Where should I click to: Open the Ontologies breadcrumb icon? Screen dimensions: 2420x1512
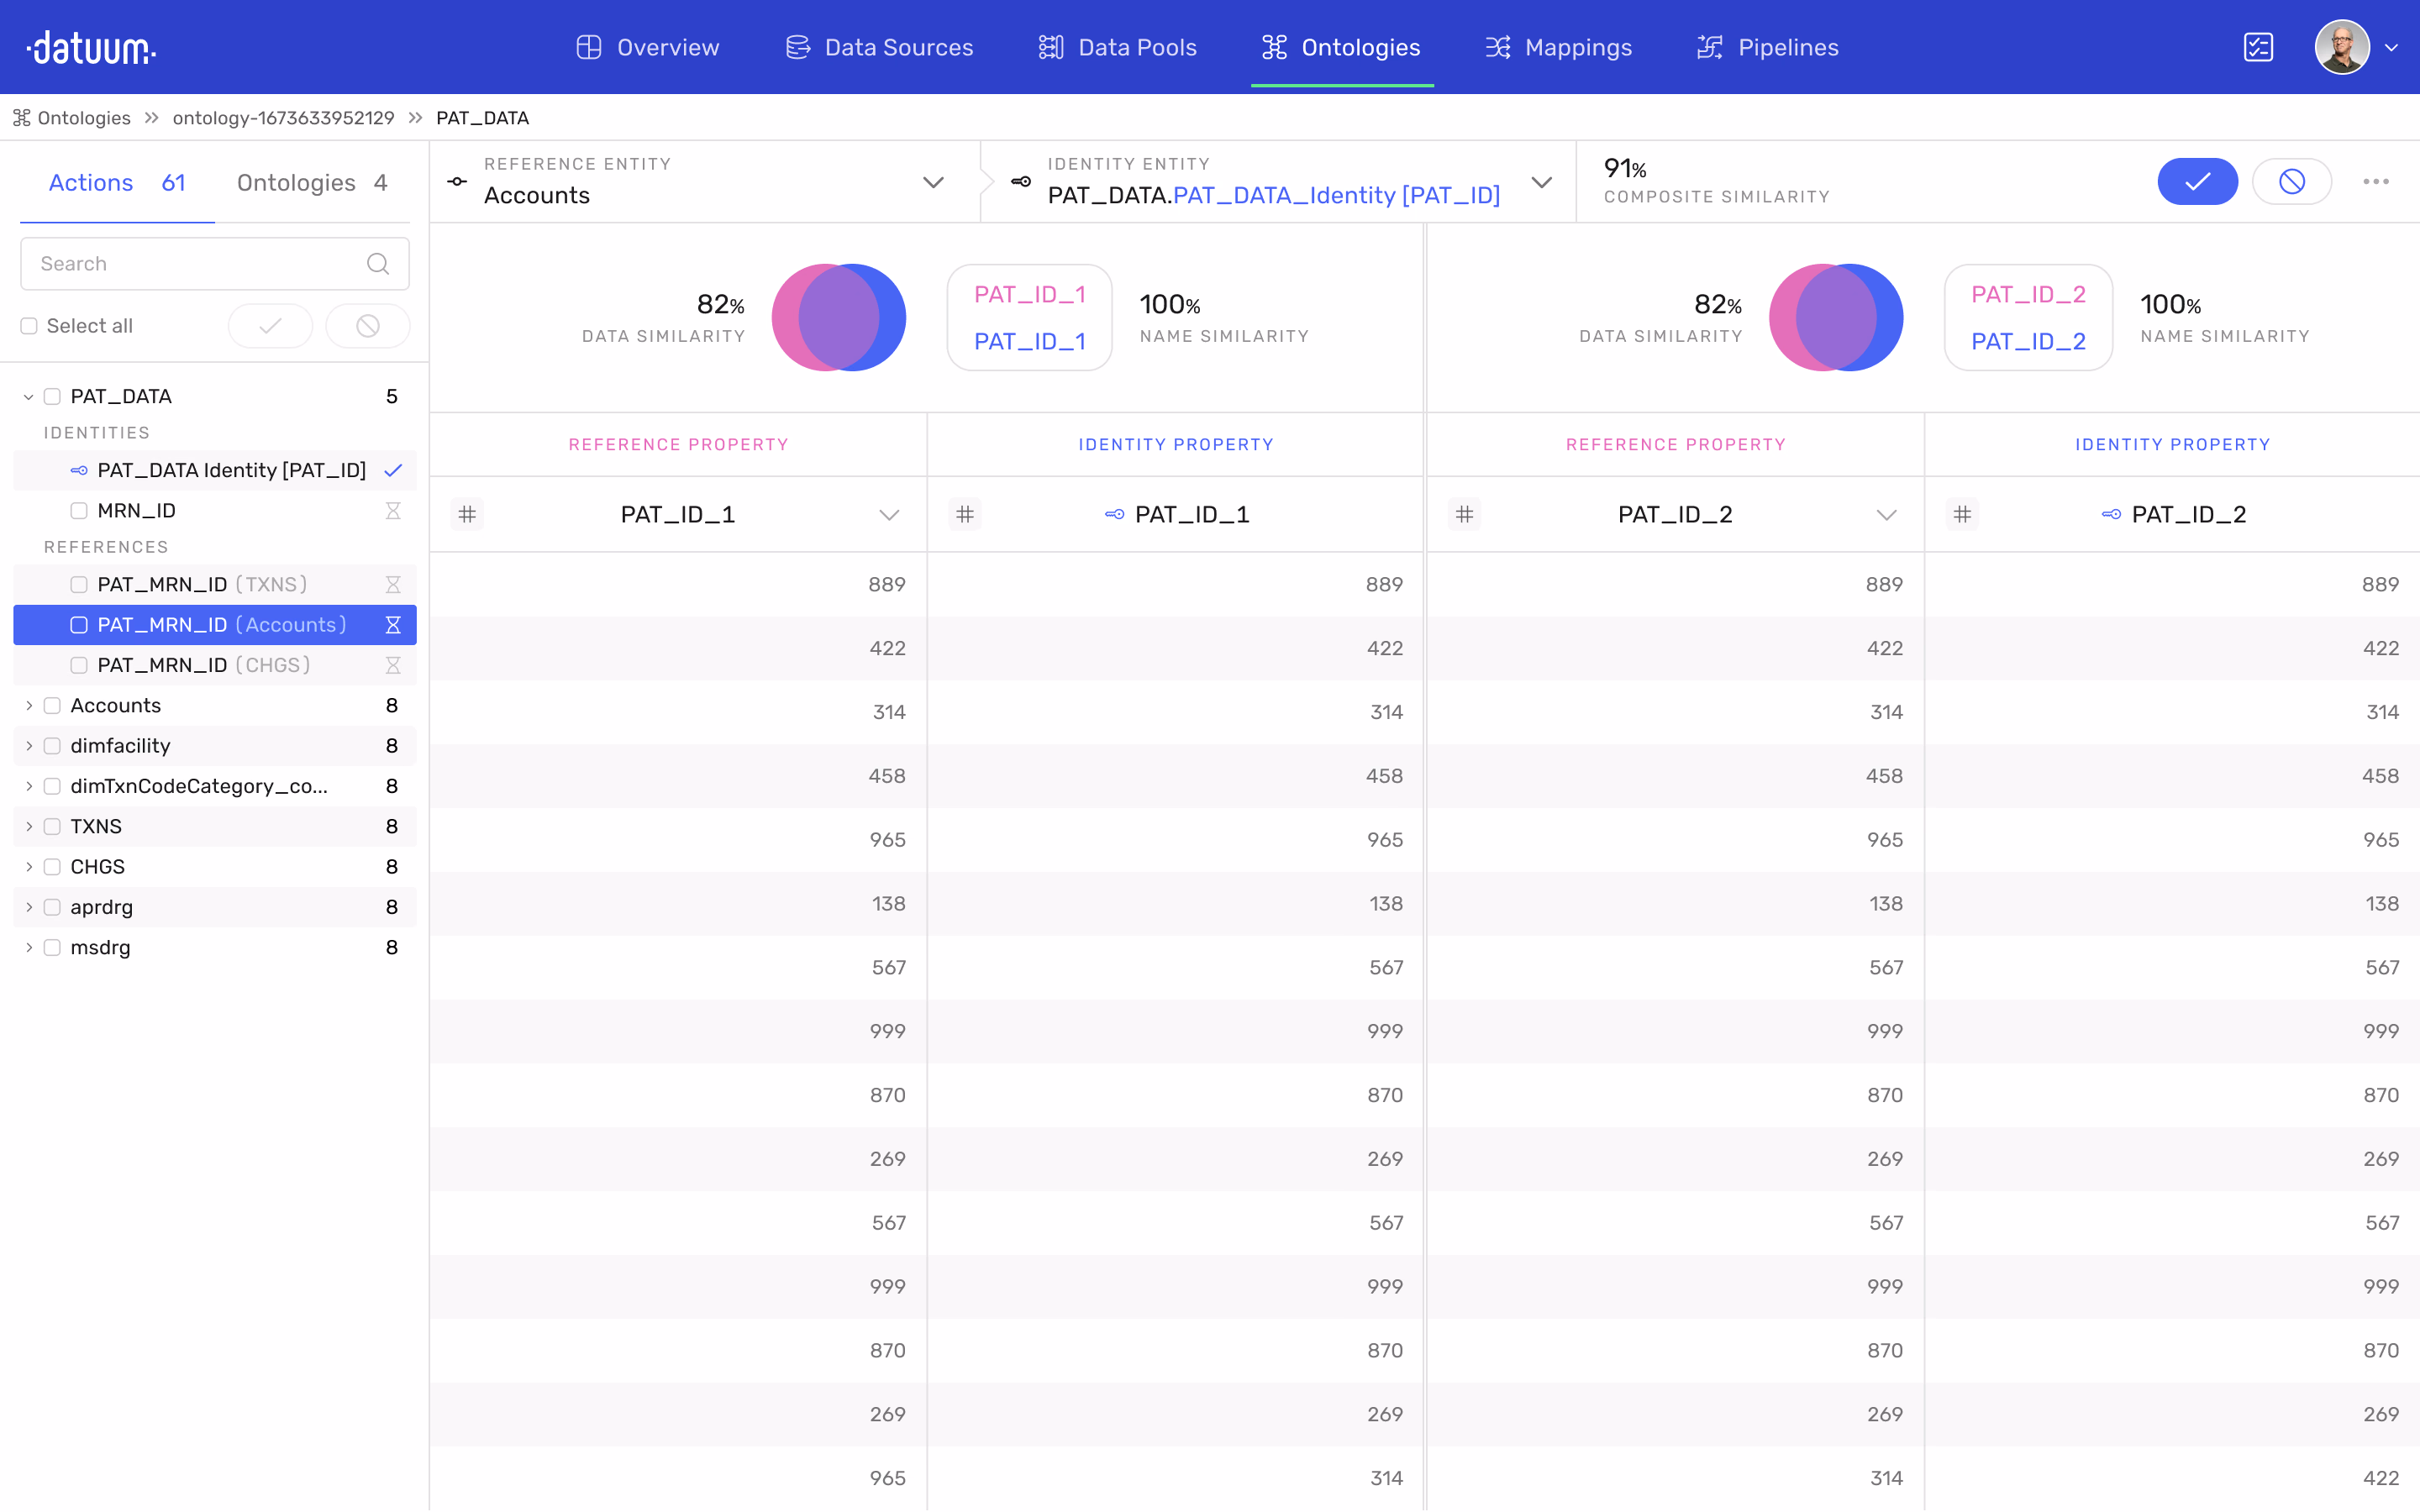(x=22, y=118)
